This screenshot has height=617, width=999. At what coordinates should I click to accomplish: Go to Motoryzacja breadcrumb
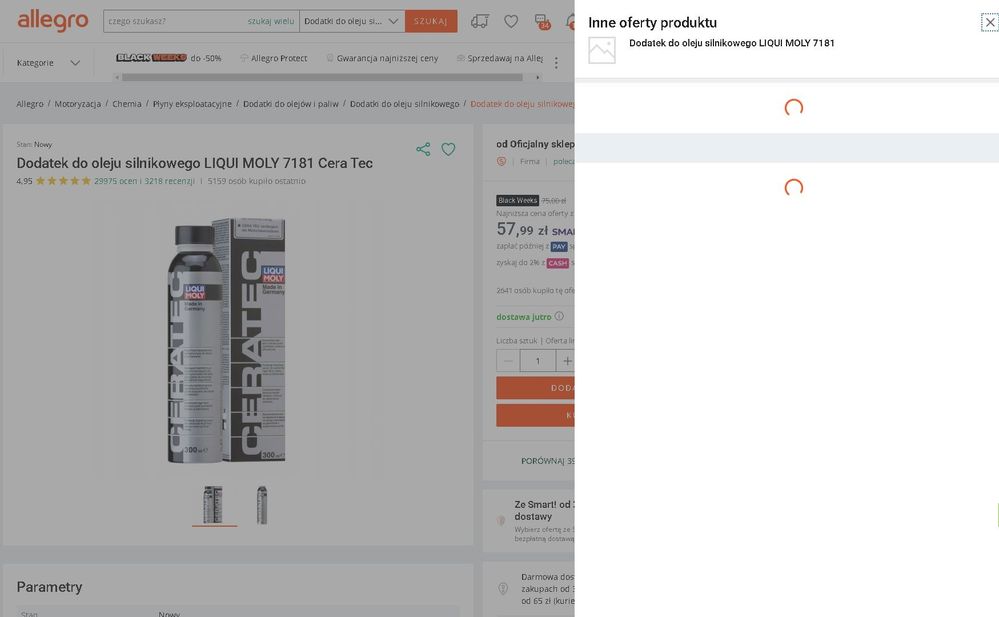(x=78, y=104)
